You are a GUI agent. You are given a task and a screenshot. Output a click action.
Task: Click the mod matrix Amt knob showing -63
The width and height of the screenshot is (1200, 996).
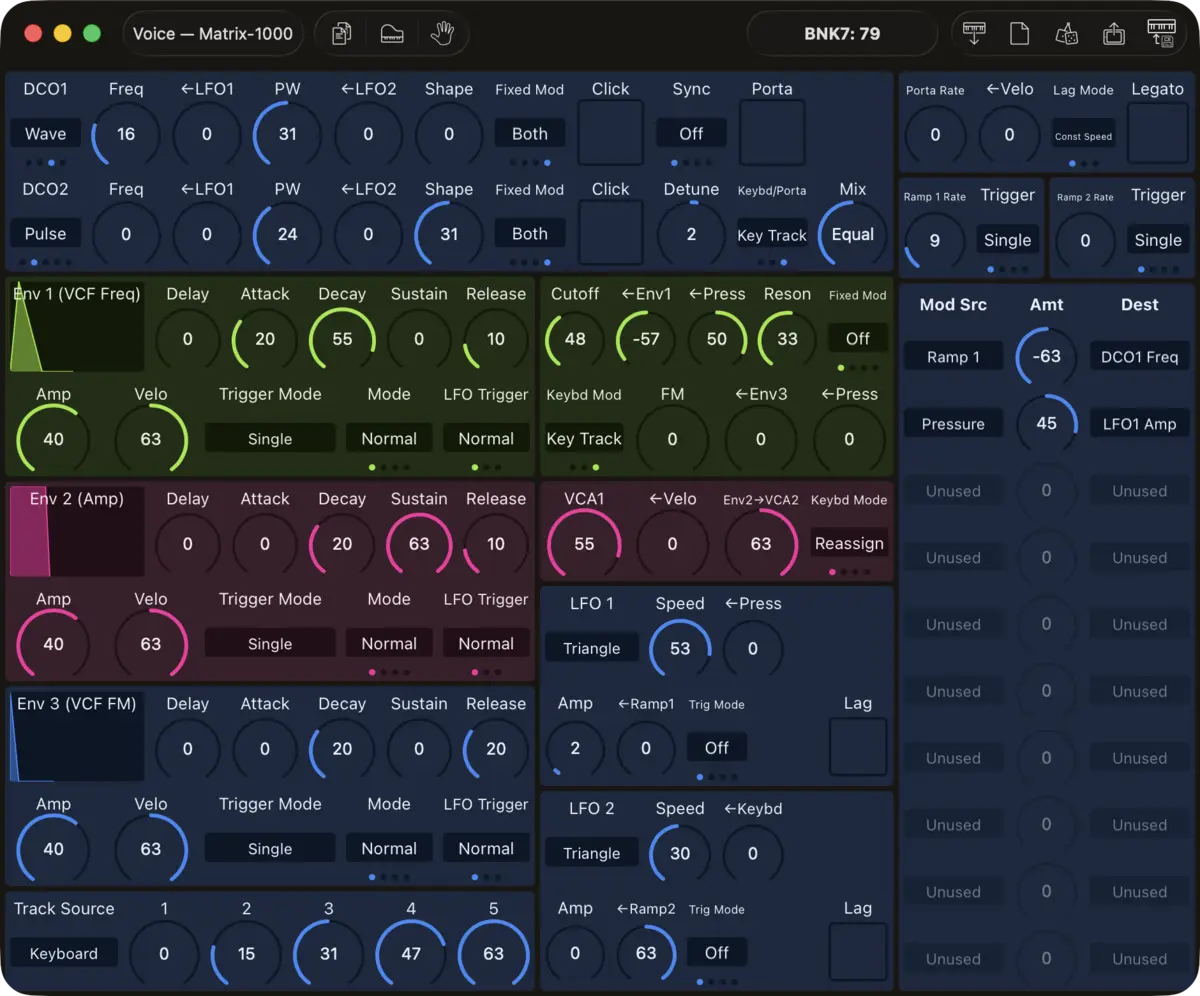(x=1046, y=357)
